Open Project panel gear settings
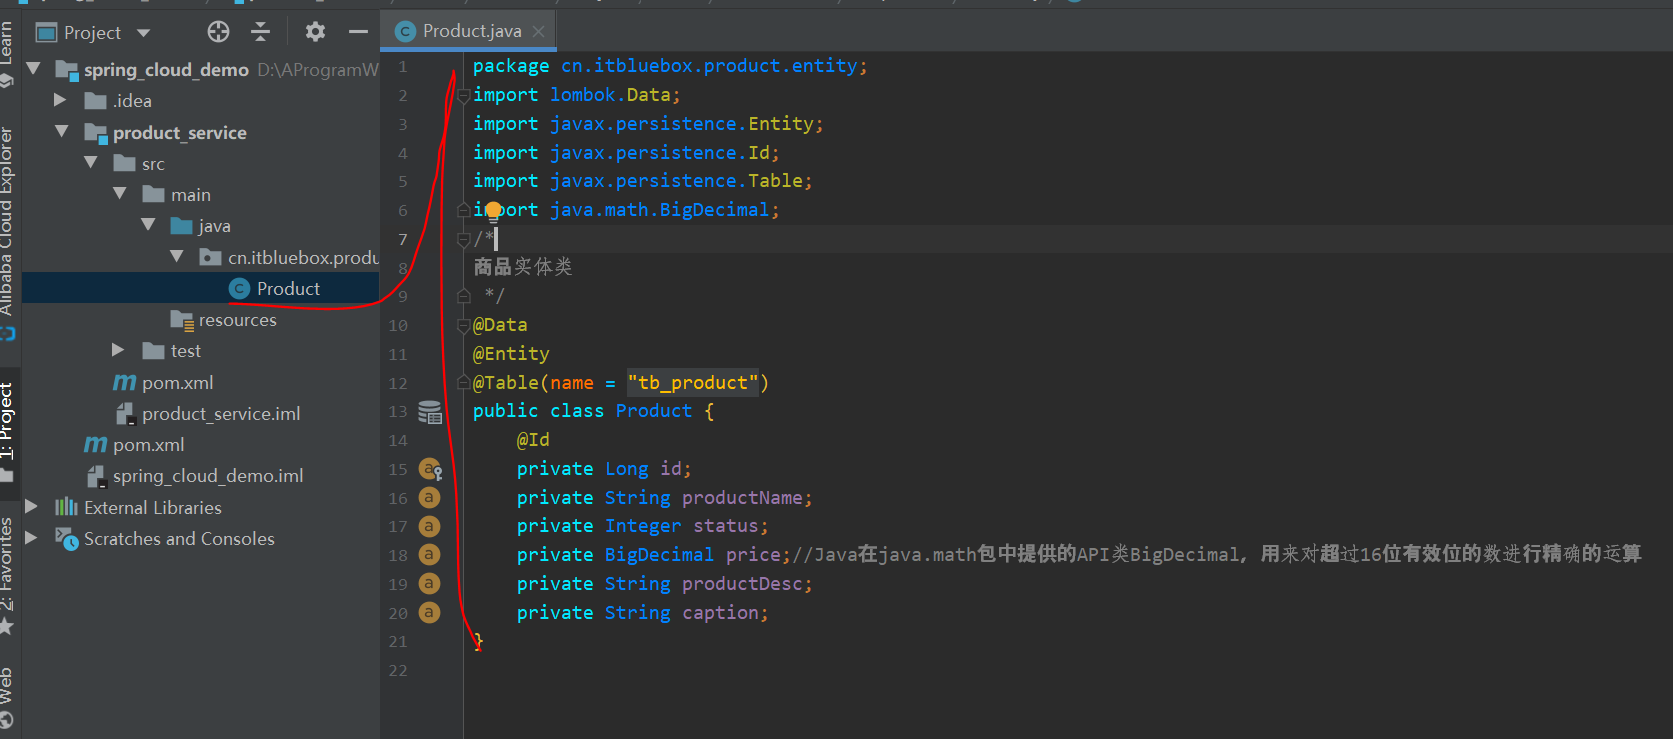 tap(315, 32)
